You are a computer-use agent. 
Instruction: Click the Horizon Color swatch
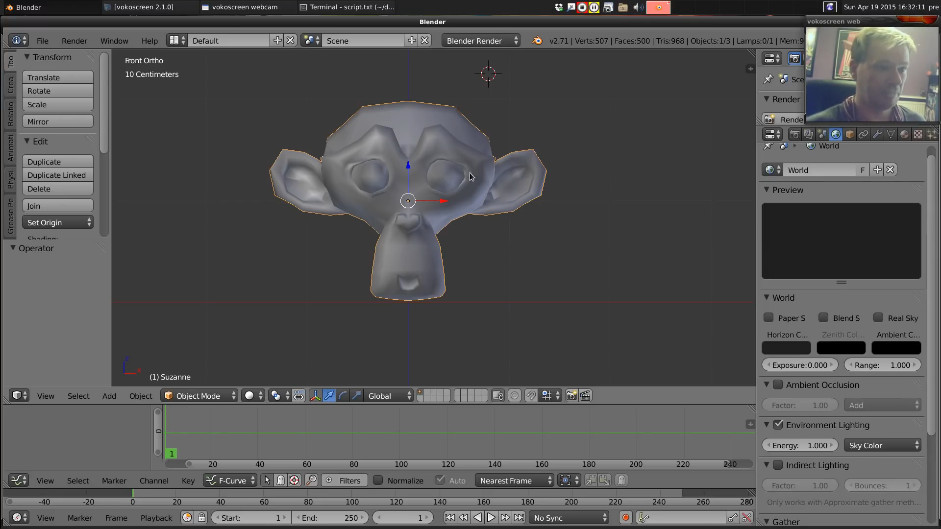tap(786, 348)
